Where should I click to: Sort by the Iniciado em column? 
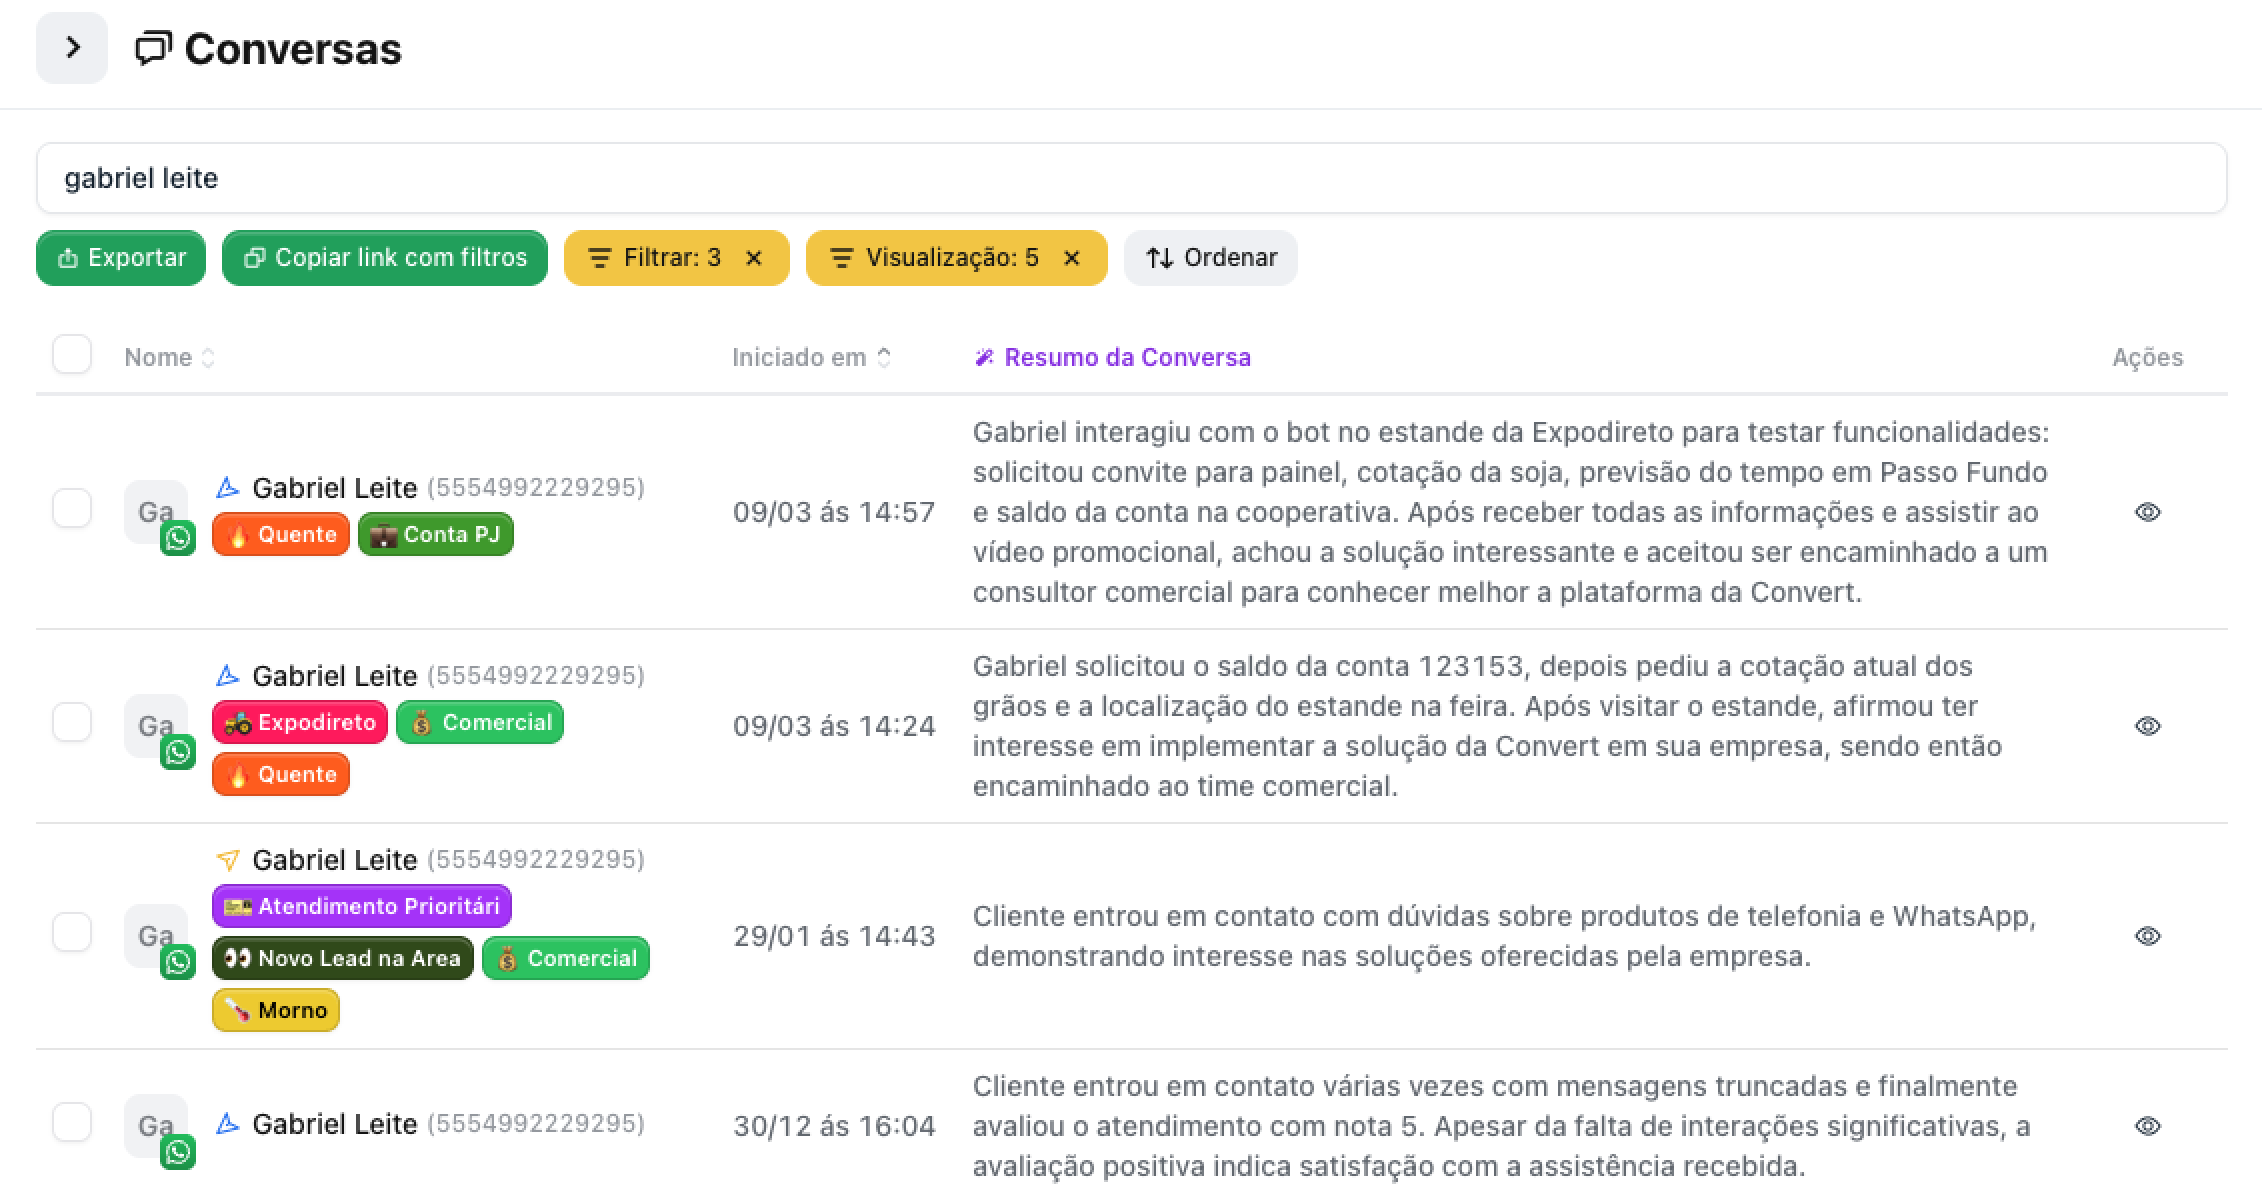[811, 357]
